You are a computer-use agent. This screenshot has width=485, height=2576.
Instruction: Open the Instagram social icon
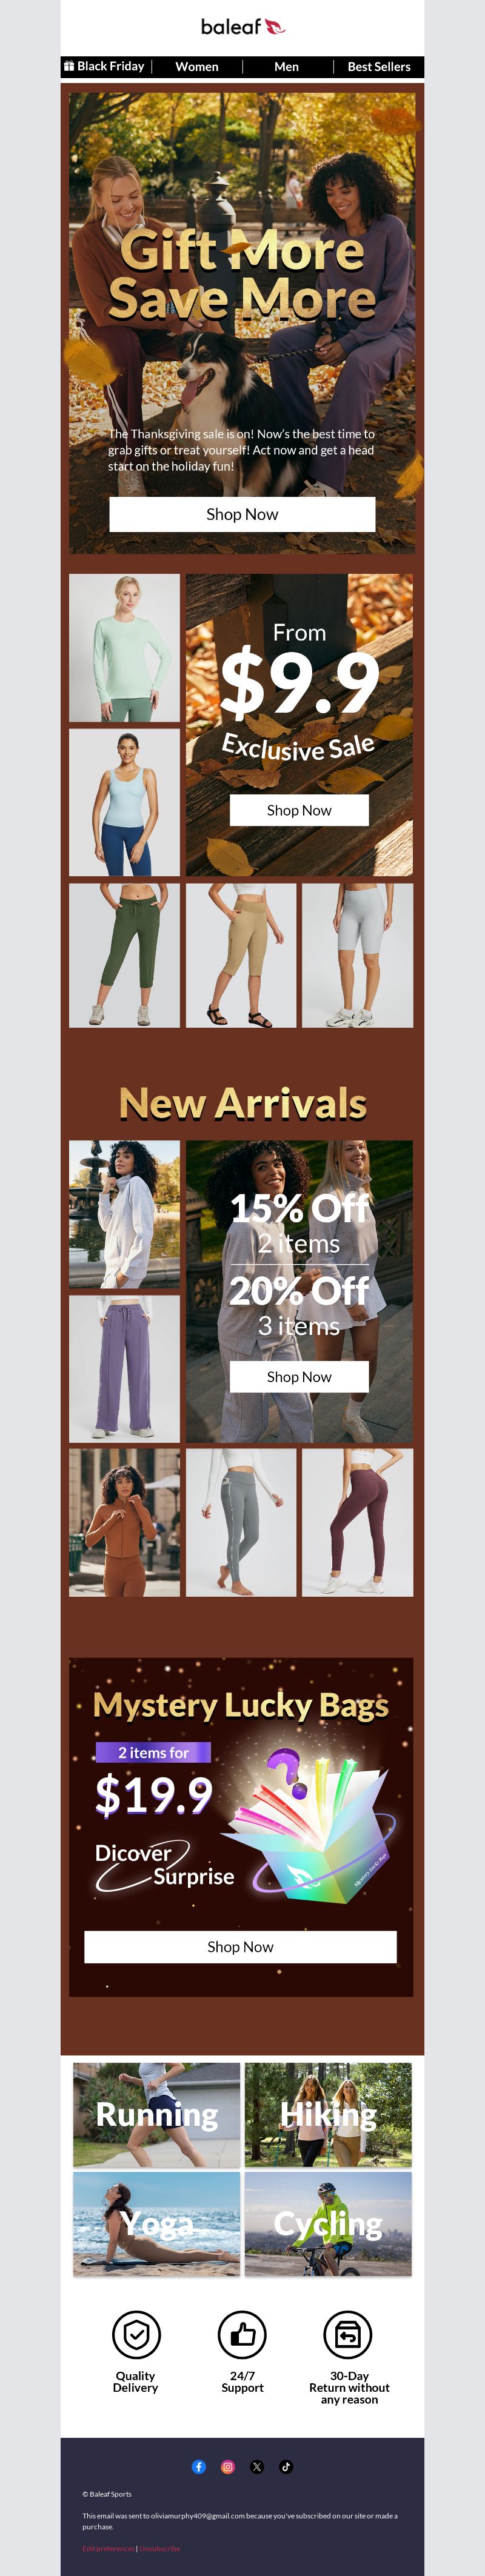(228, 2467)
